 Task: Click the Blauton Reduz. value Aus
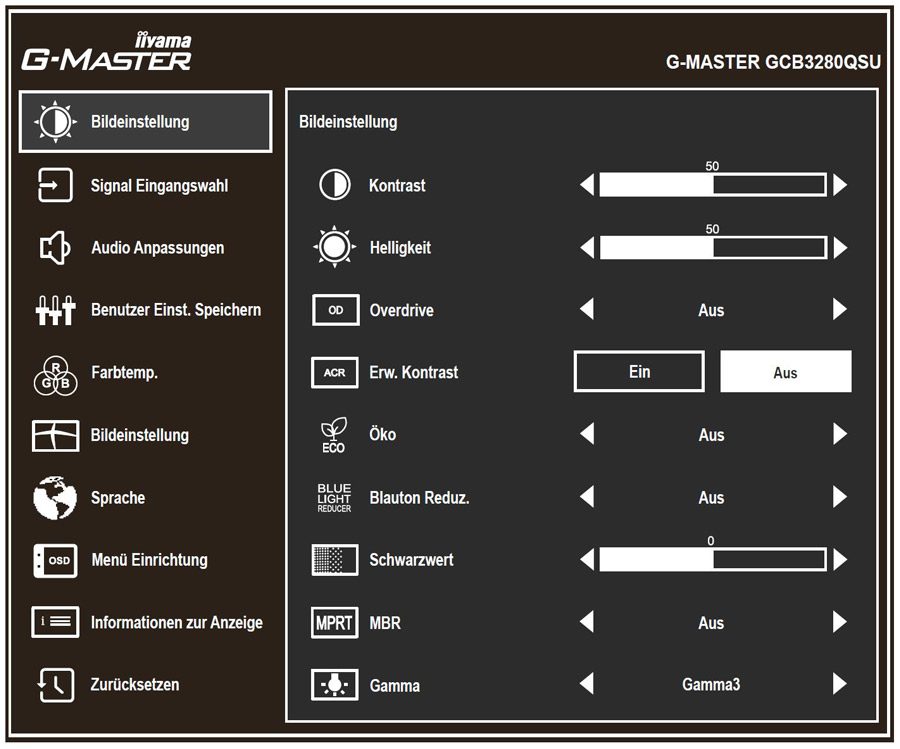point(711,498)
